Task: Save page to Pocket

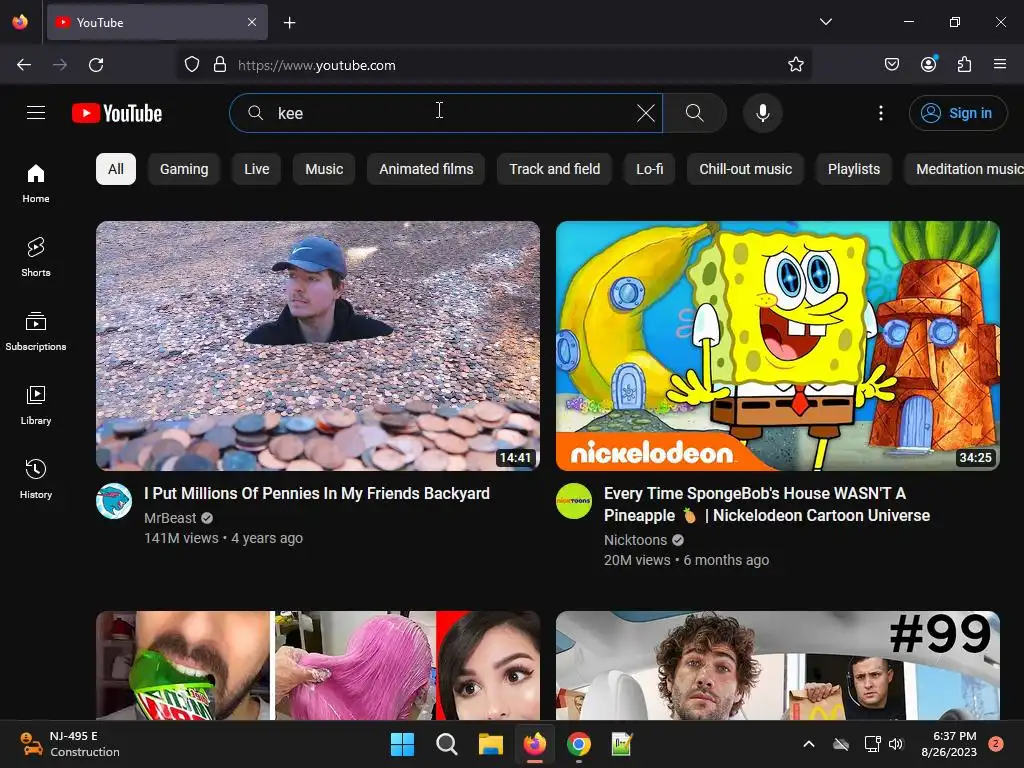Action: point(891,65)
